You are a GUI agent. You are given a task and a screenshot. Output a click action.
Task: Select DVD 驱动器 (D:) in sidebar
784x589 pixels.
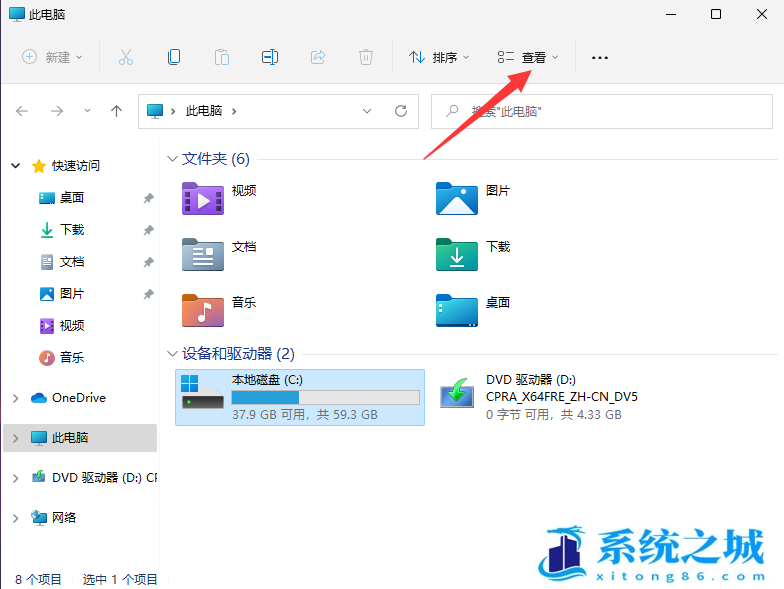coord(95,478)
